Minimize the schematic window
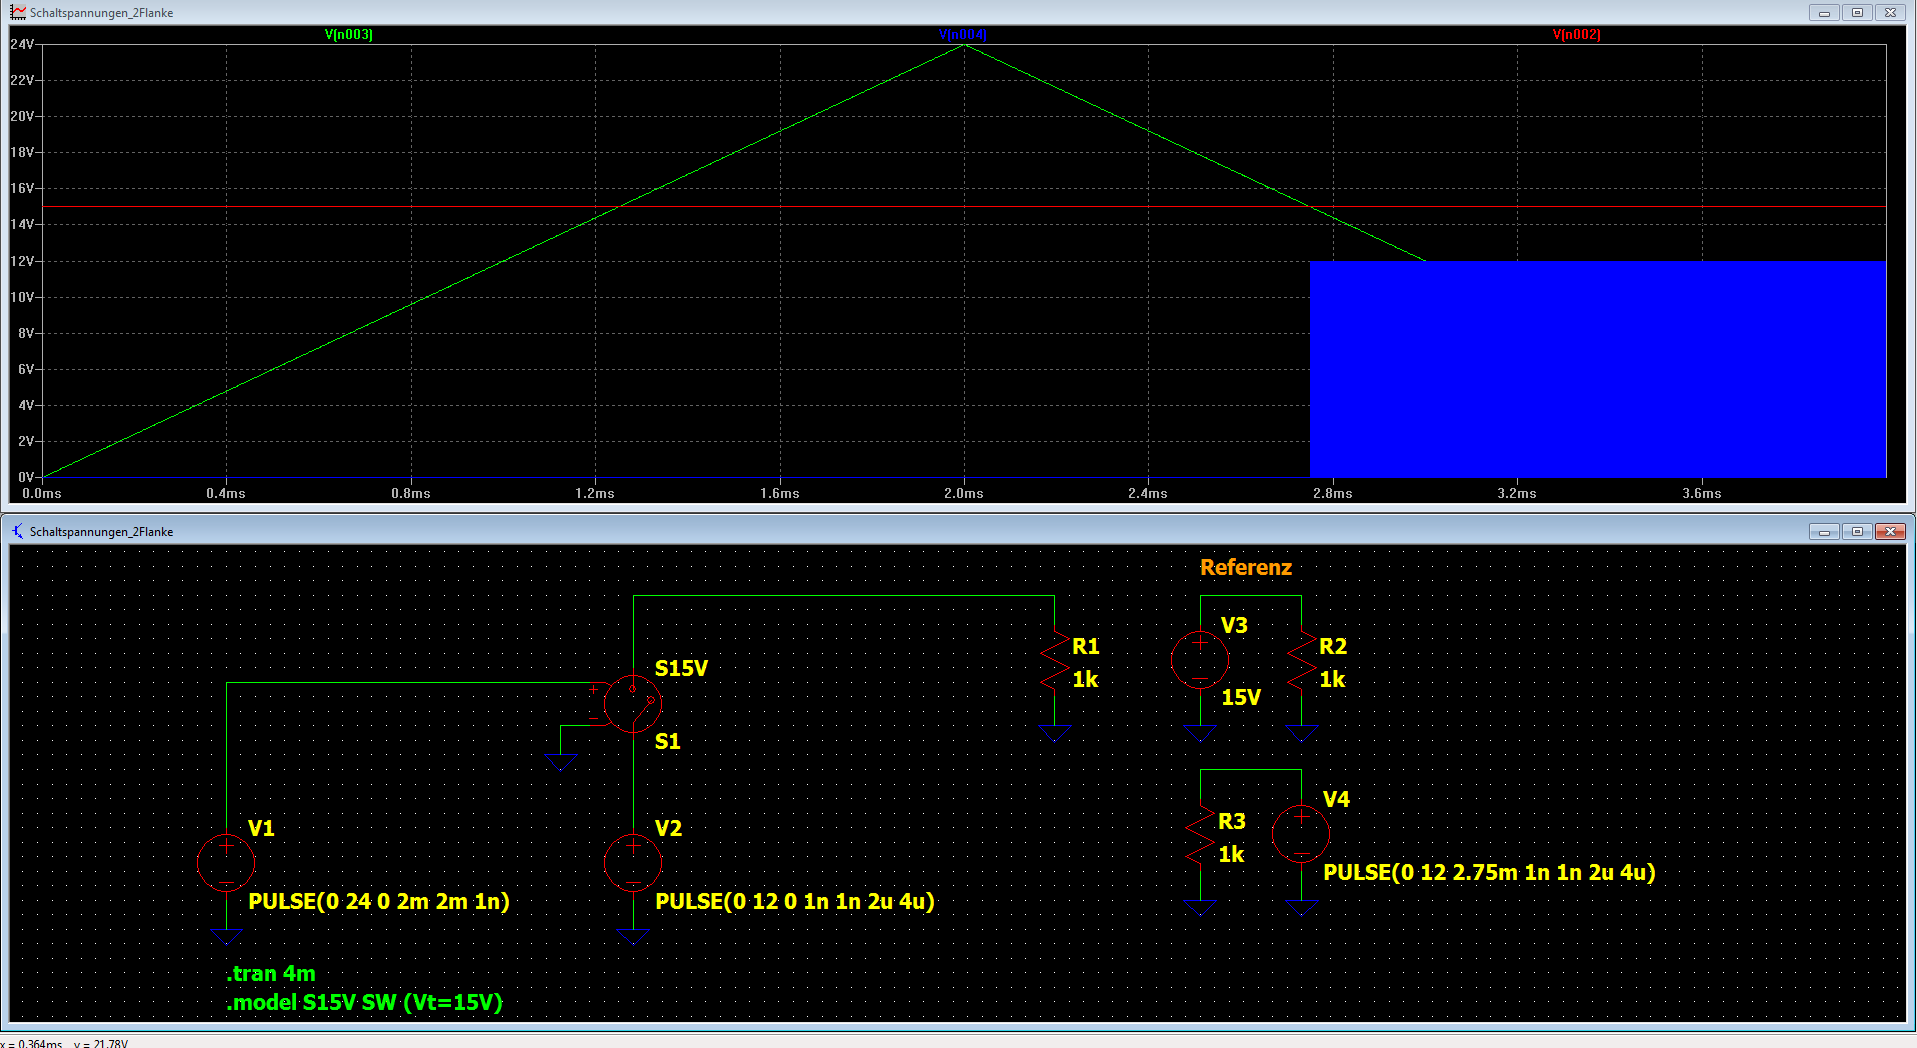This screenshot has height=1048, width=1917. pyautogui.click(x=1824, y=532)
